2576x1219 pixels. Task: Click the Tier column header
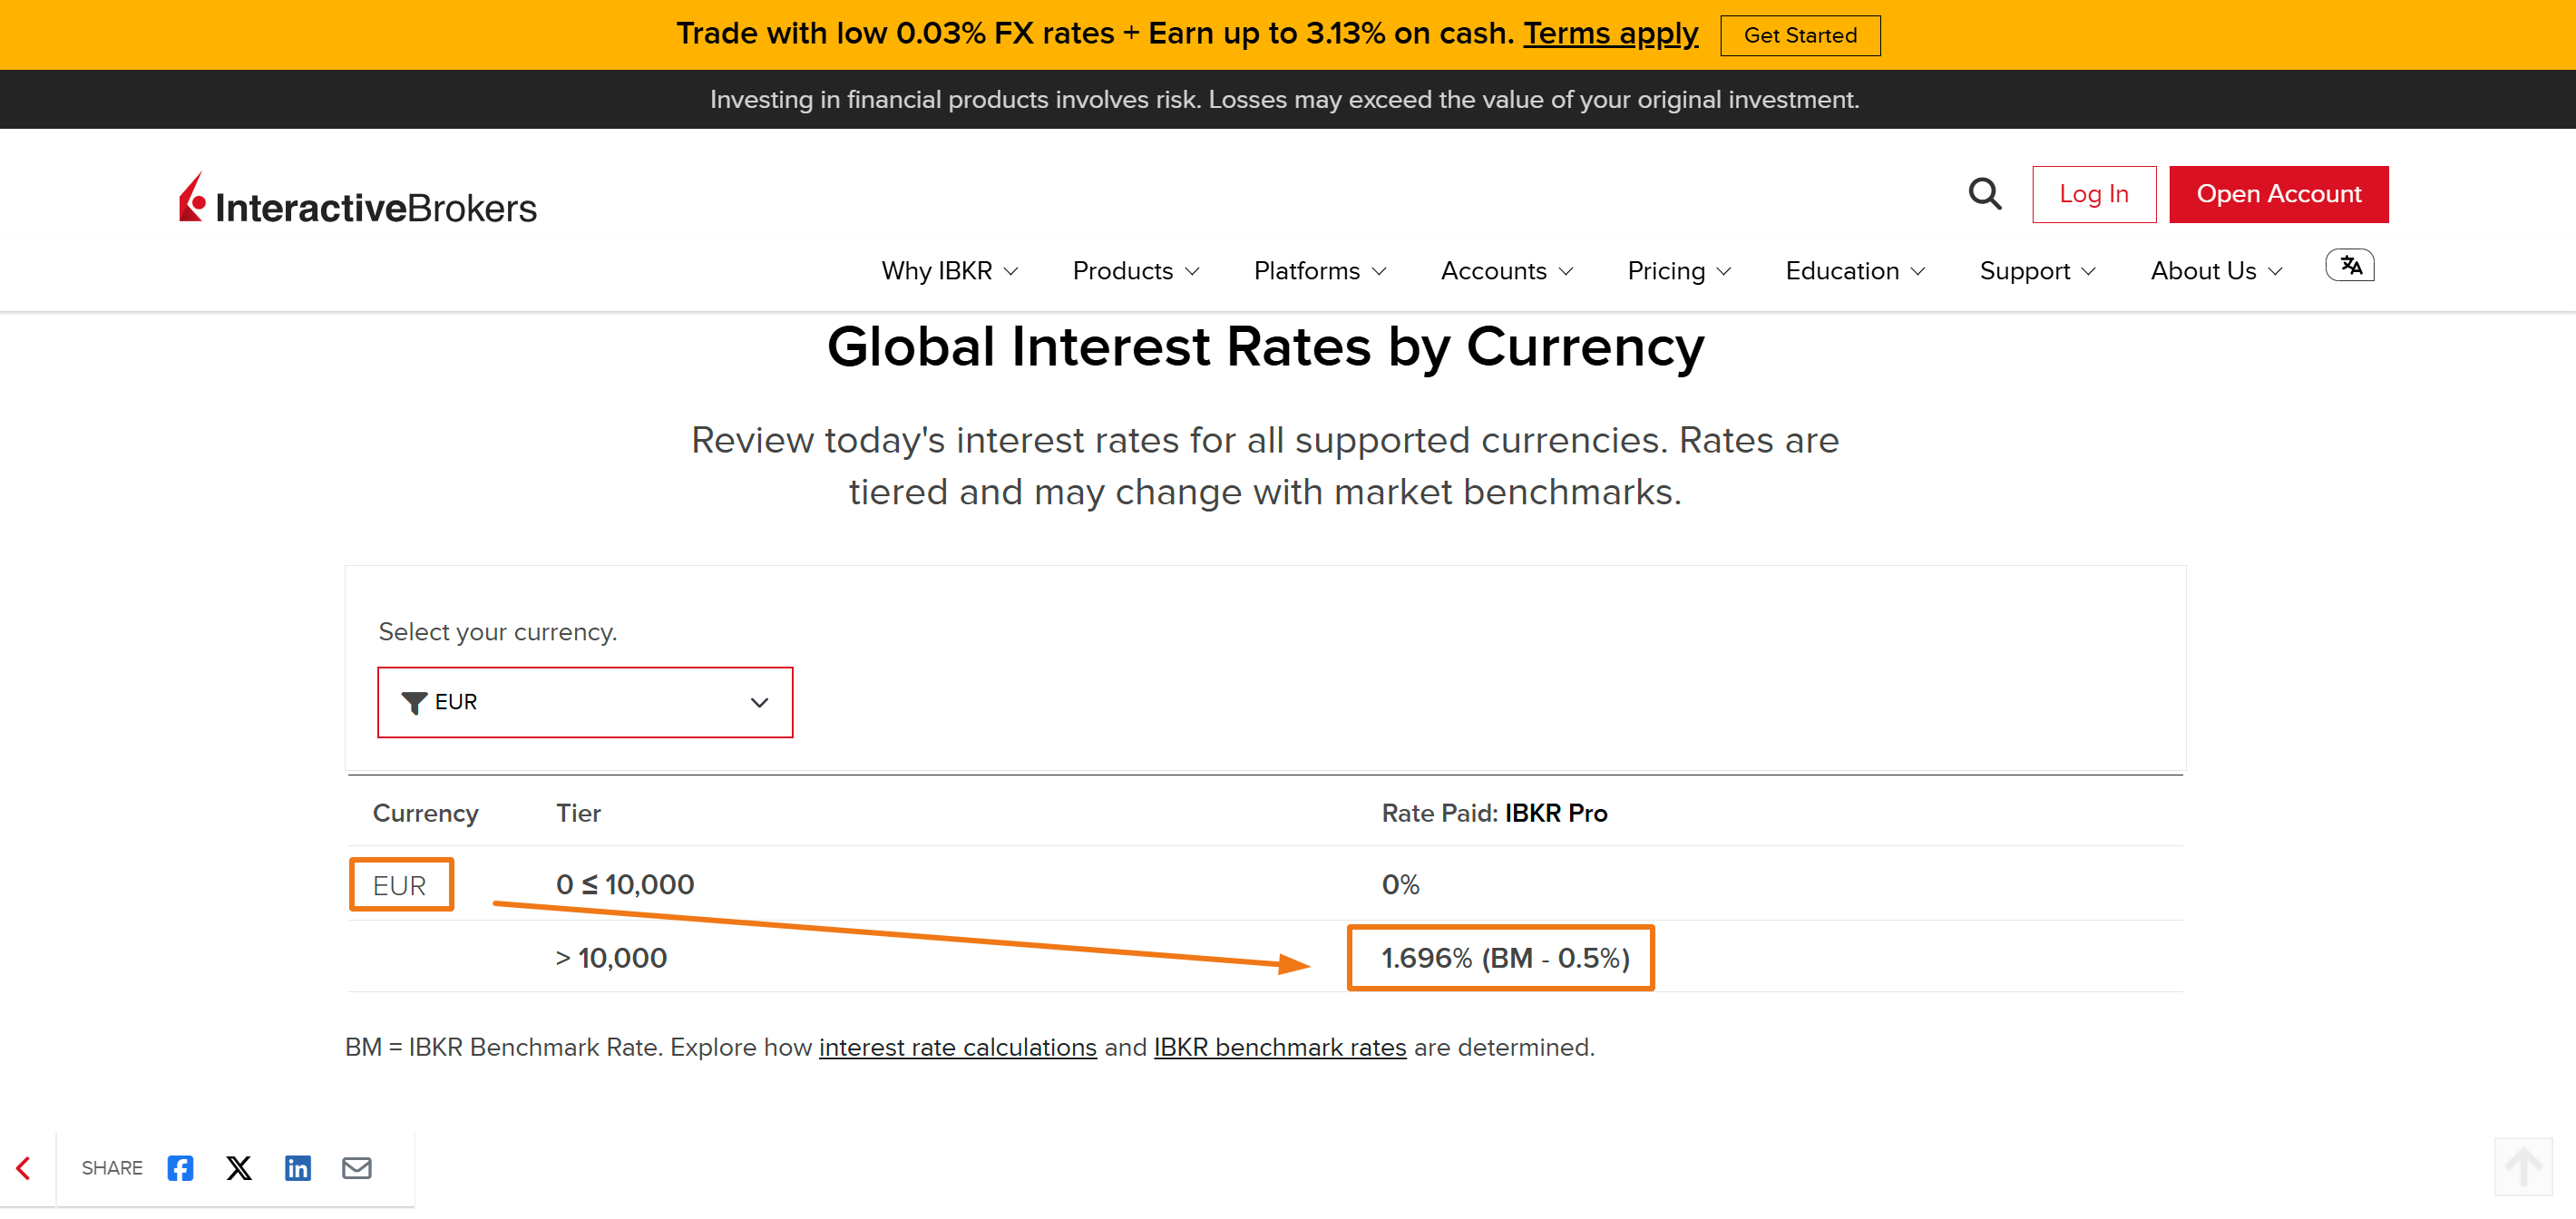(578, 813)
